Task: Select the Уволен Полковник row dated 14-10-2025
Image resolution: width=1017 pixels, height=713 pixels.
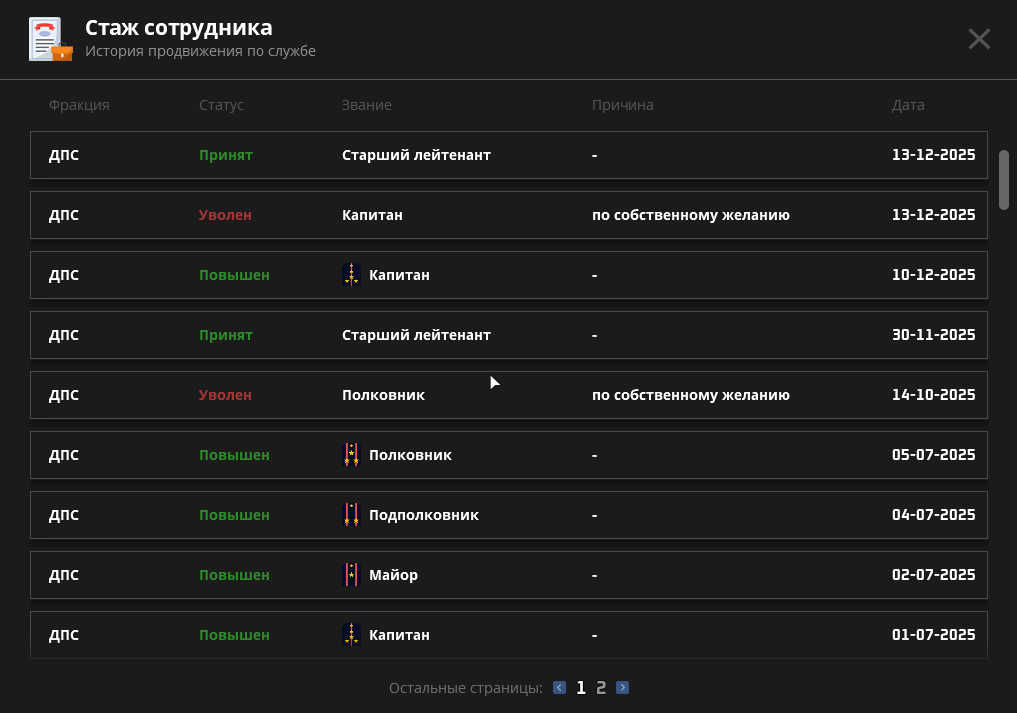Action: click(508, 394)
